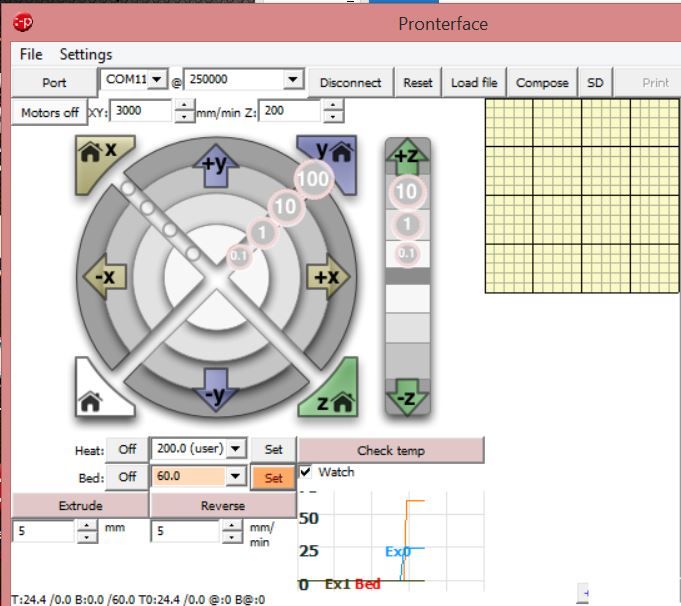
Task: Click the Compose button
Action: [x=542, y=83]
